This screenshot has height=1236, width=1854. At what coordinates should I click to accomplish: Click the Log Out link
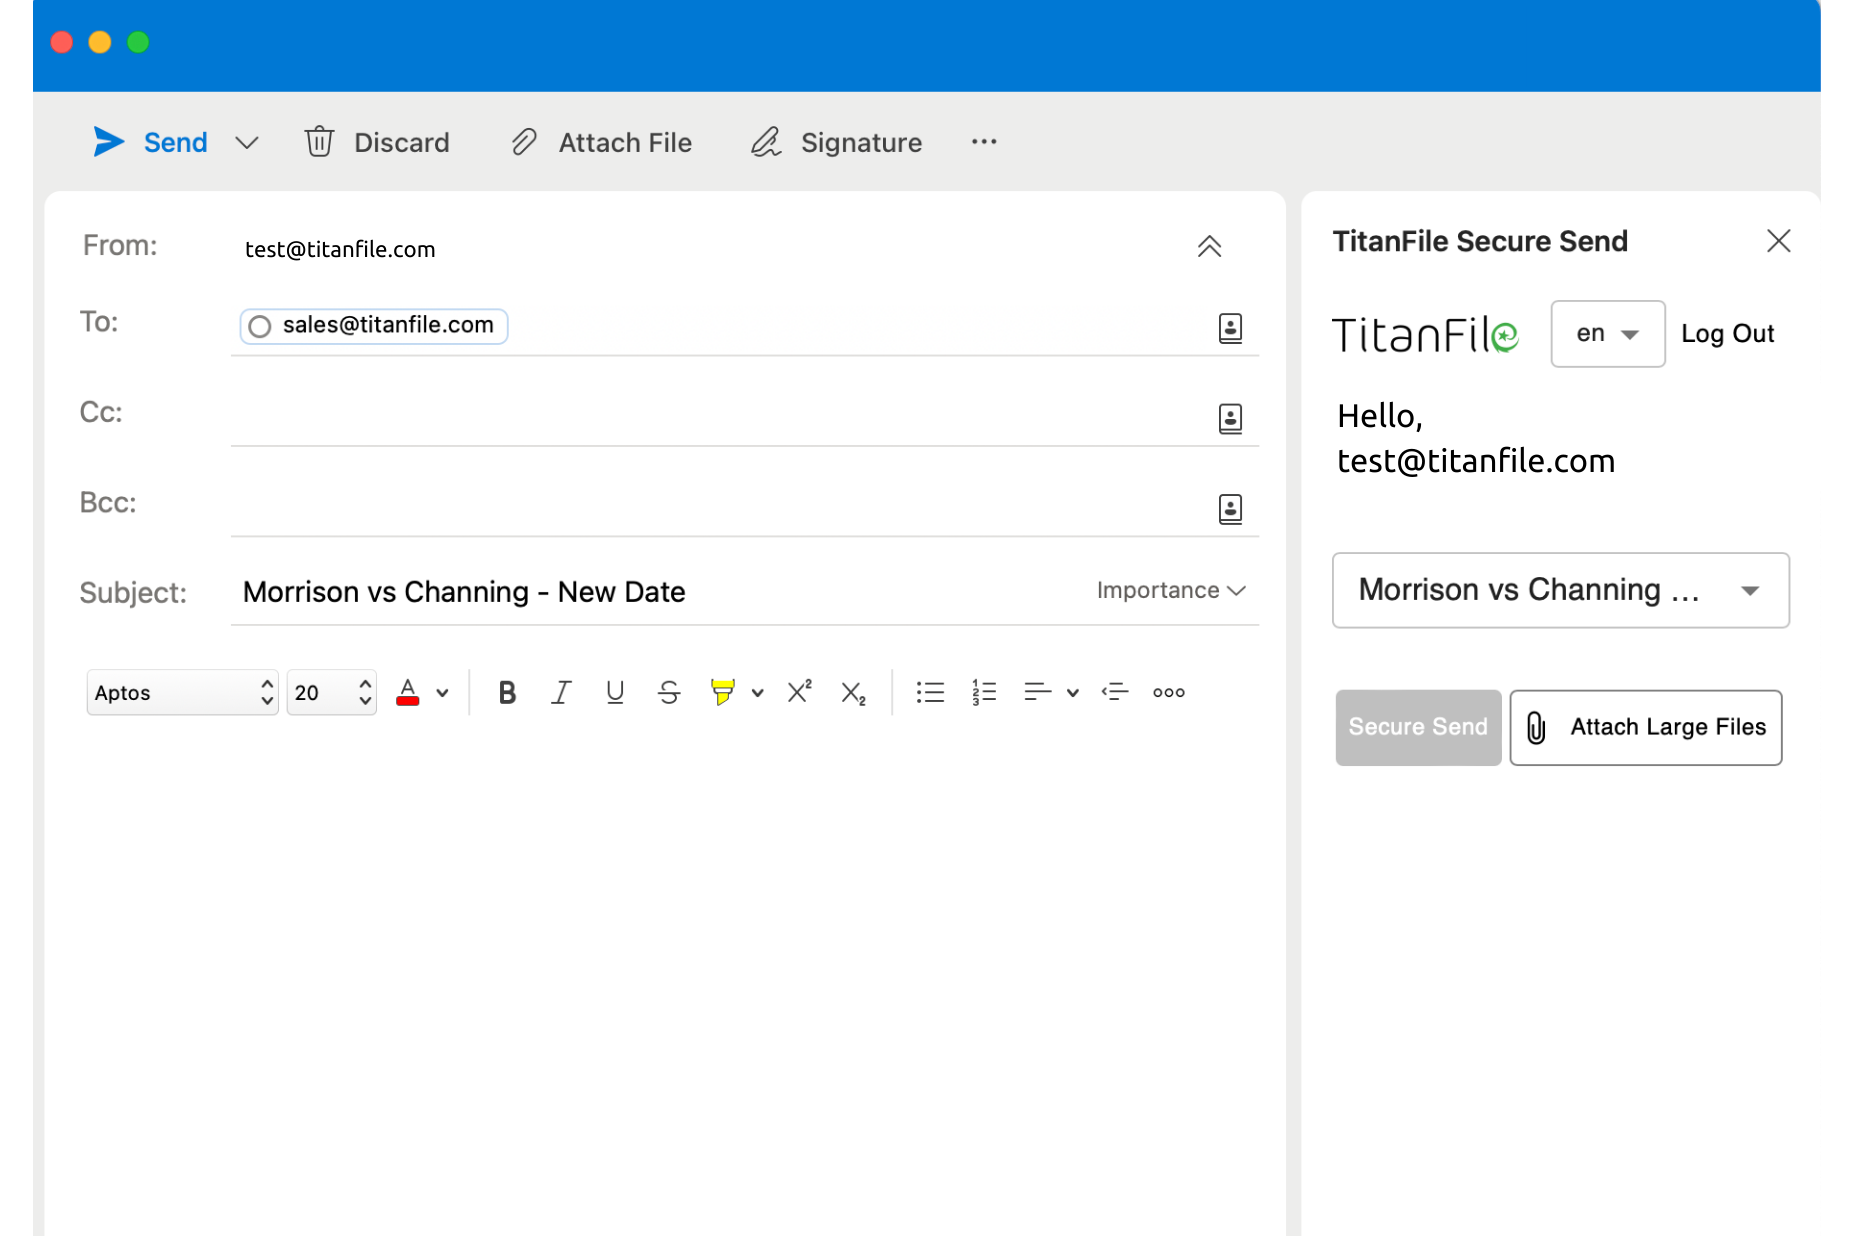[x=1727, y=334]
